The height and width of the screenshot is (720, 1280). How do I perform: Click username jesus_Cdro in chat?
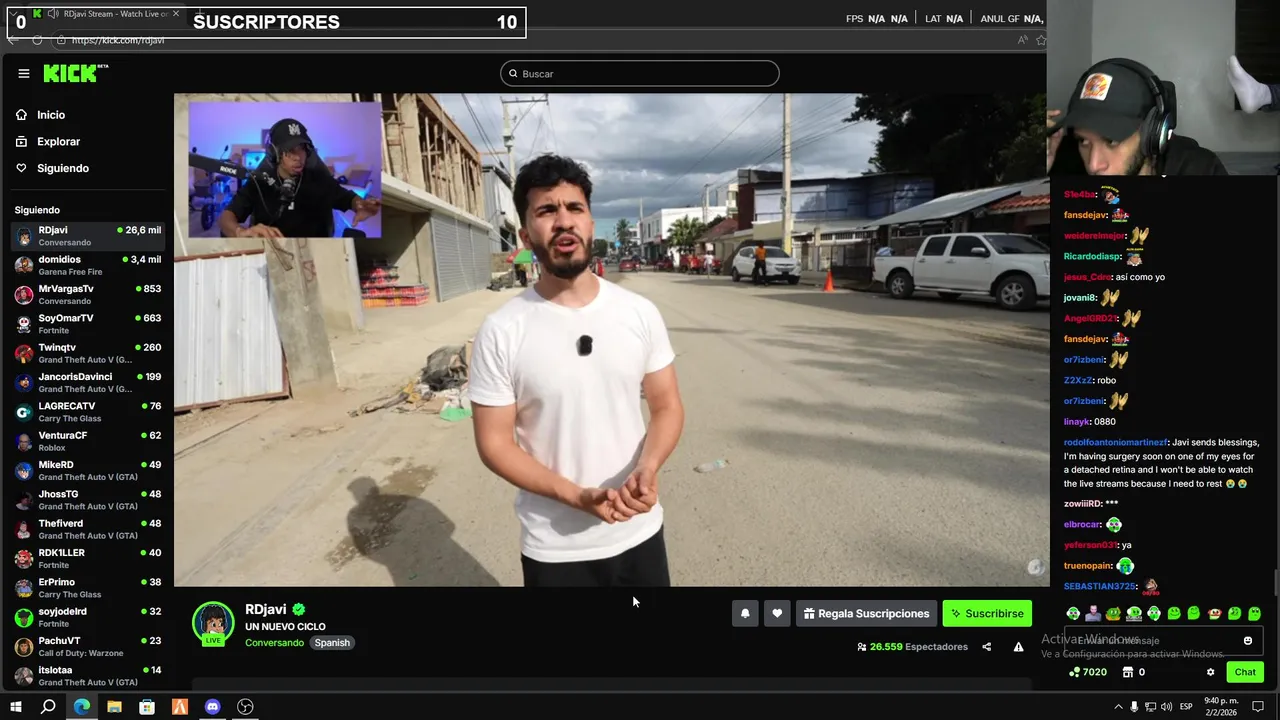(x=1087, y=277)
